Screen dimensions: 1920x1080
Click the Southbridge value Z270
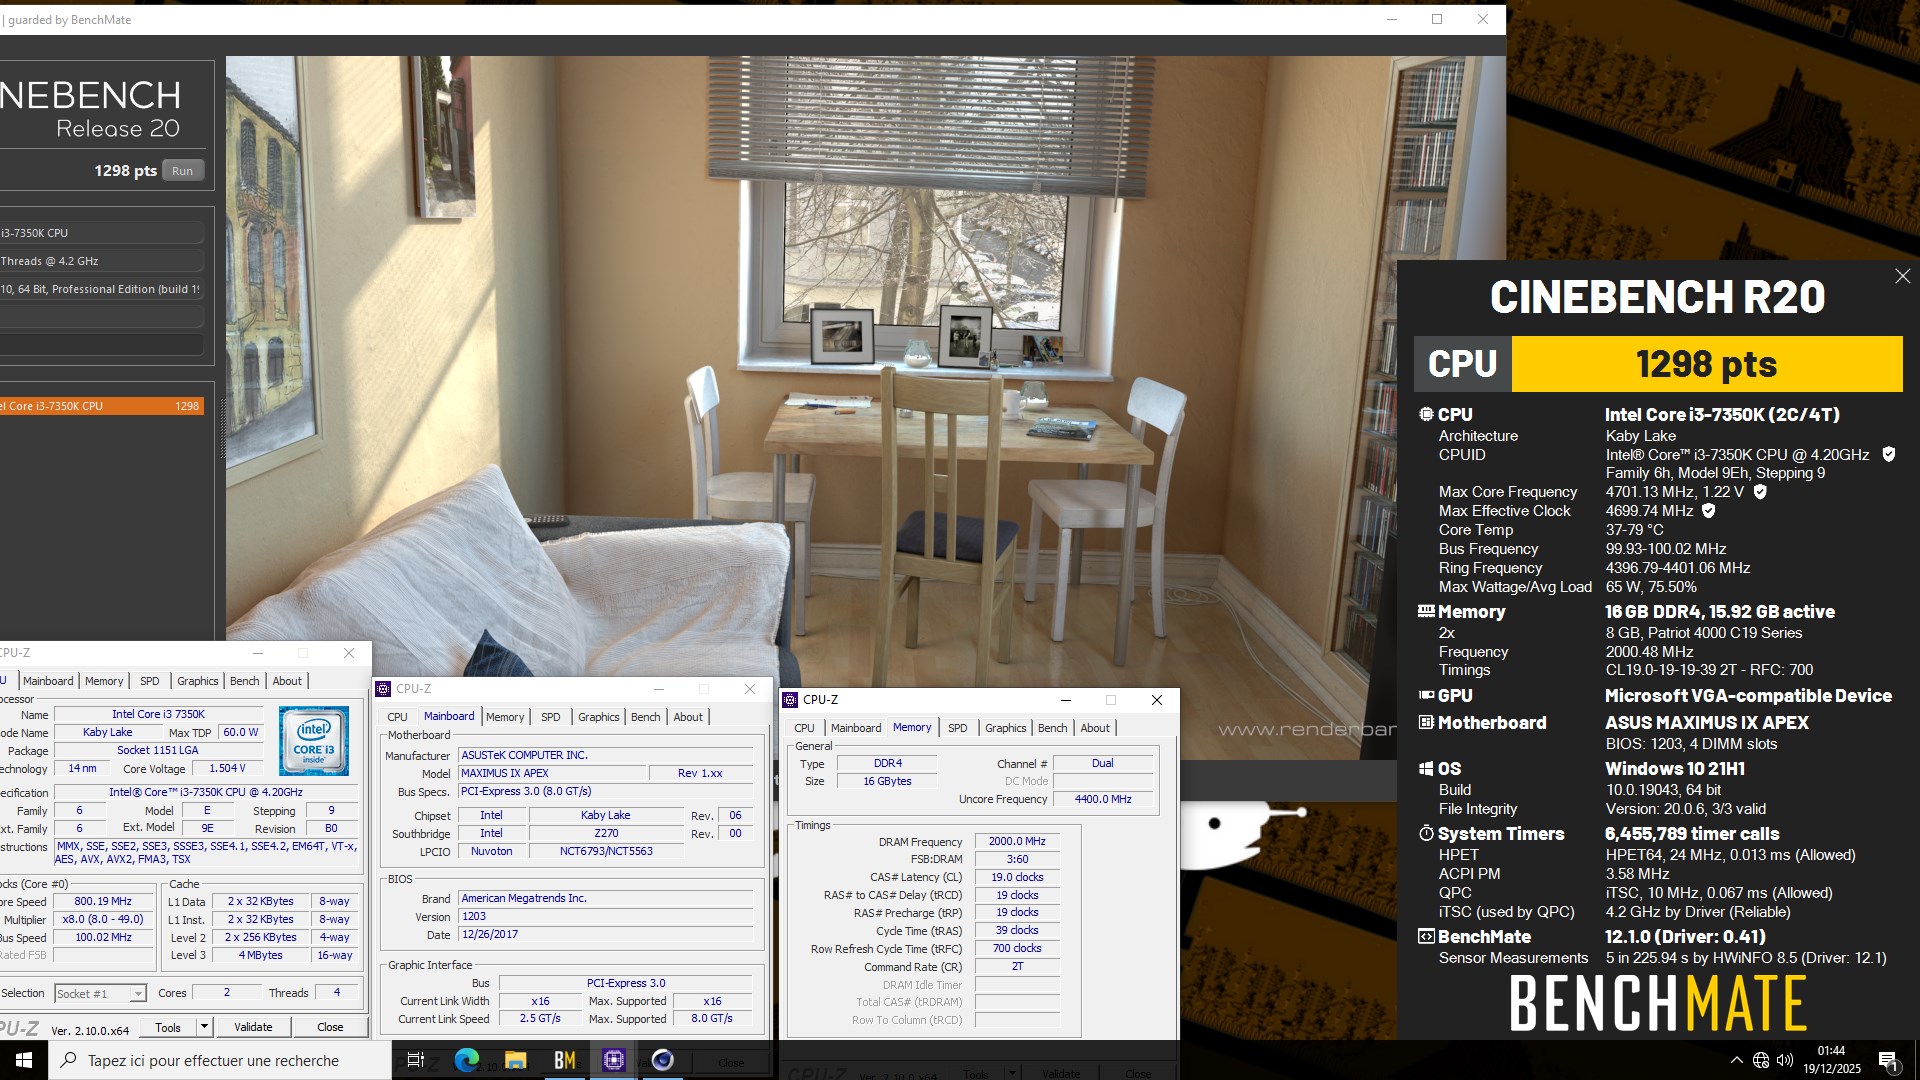(606, 833)
